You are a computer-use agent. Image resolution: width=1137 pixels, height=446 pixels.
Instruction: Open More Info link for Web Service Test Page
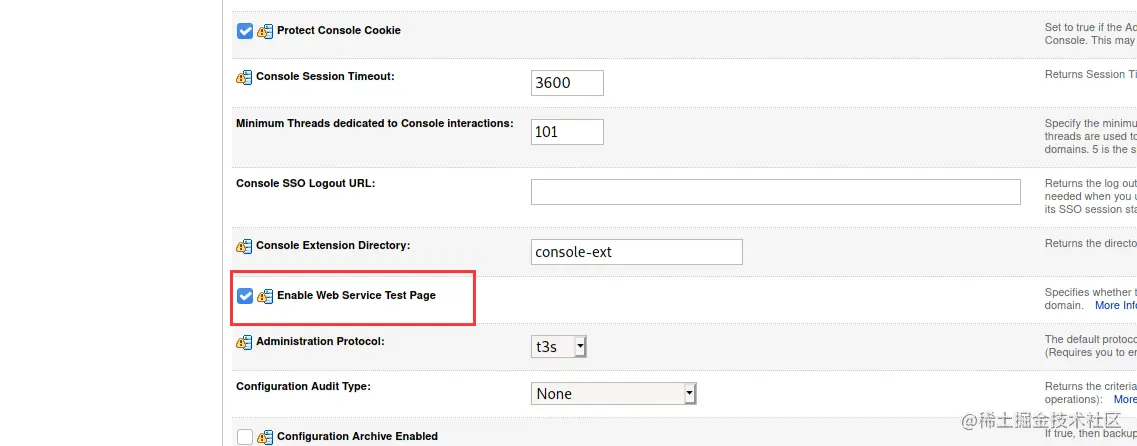coord(1115,305)
